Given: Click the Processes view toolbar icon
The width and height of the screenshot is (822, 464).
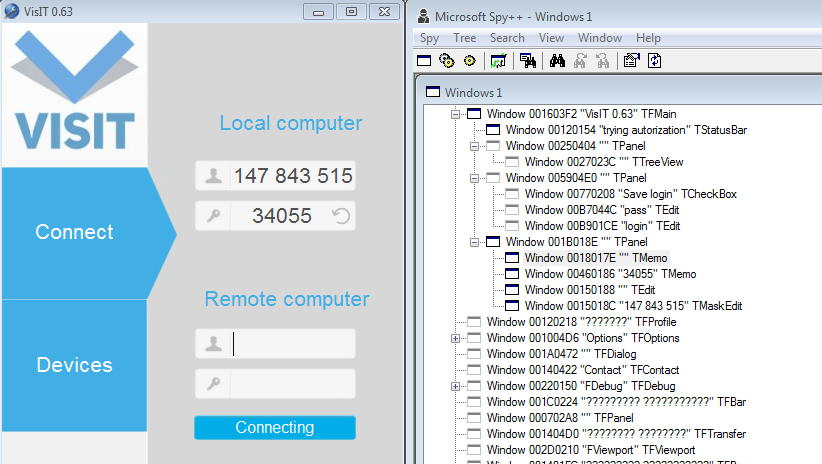Looking at the screenshot, I should pos(447,60).
